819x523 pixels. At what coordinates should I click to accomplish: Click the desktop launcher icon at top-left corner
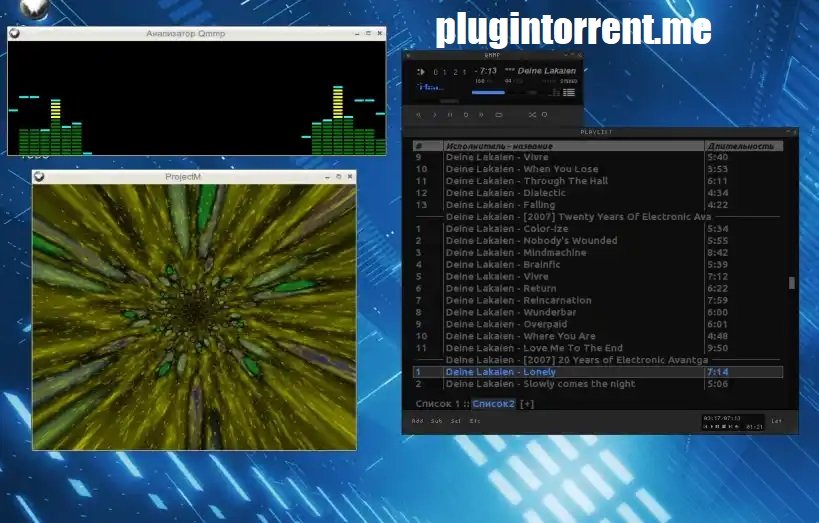(x=34, y=8)
